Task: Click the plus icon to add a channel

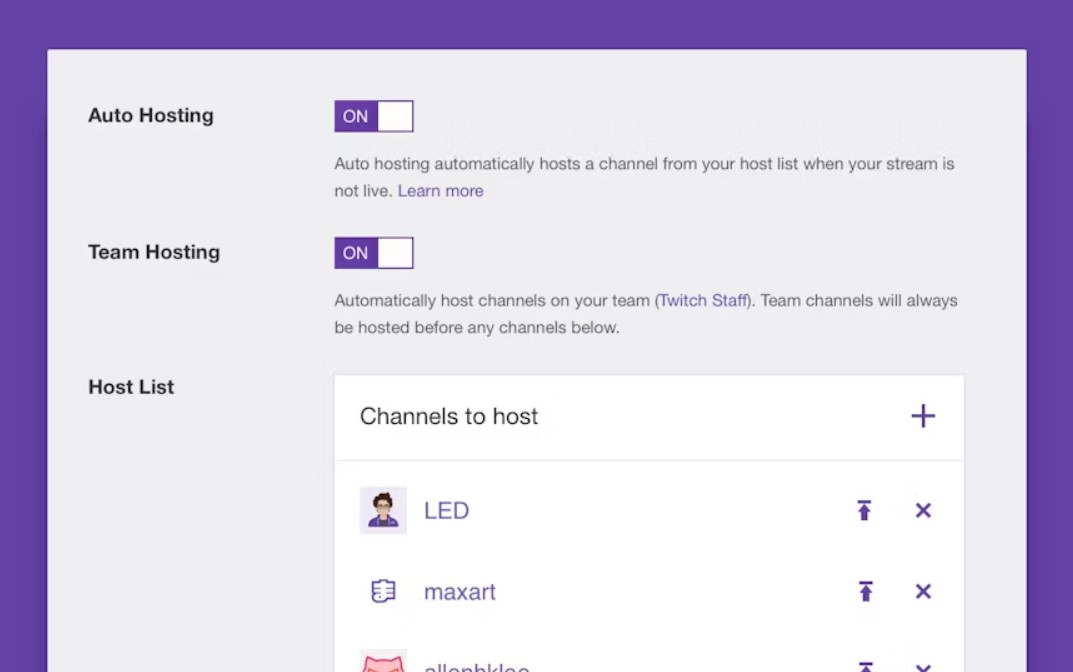Action: 923,415
